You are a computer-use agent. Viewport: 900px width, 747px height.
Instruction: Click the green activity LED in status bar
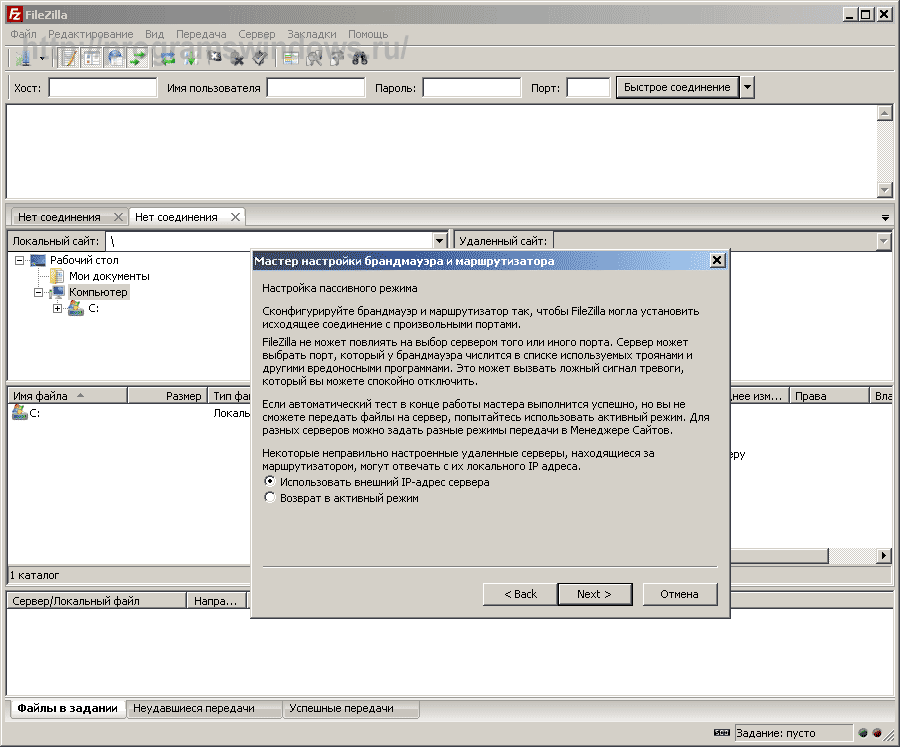click(x=863, y=733)
